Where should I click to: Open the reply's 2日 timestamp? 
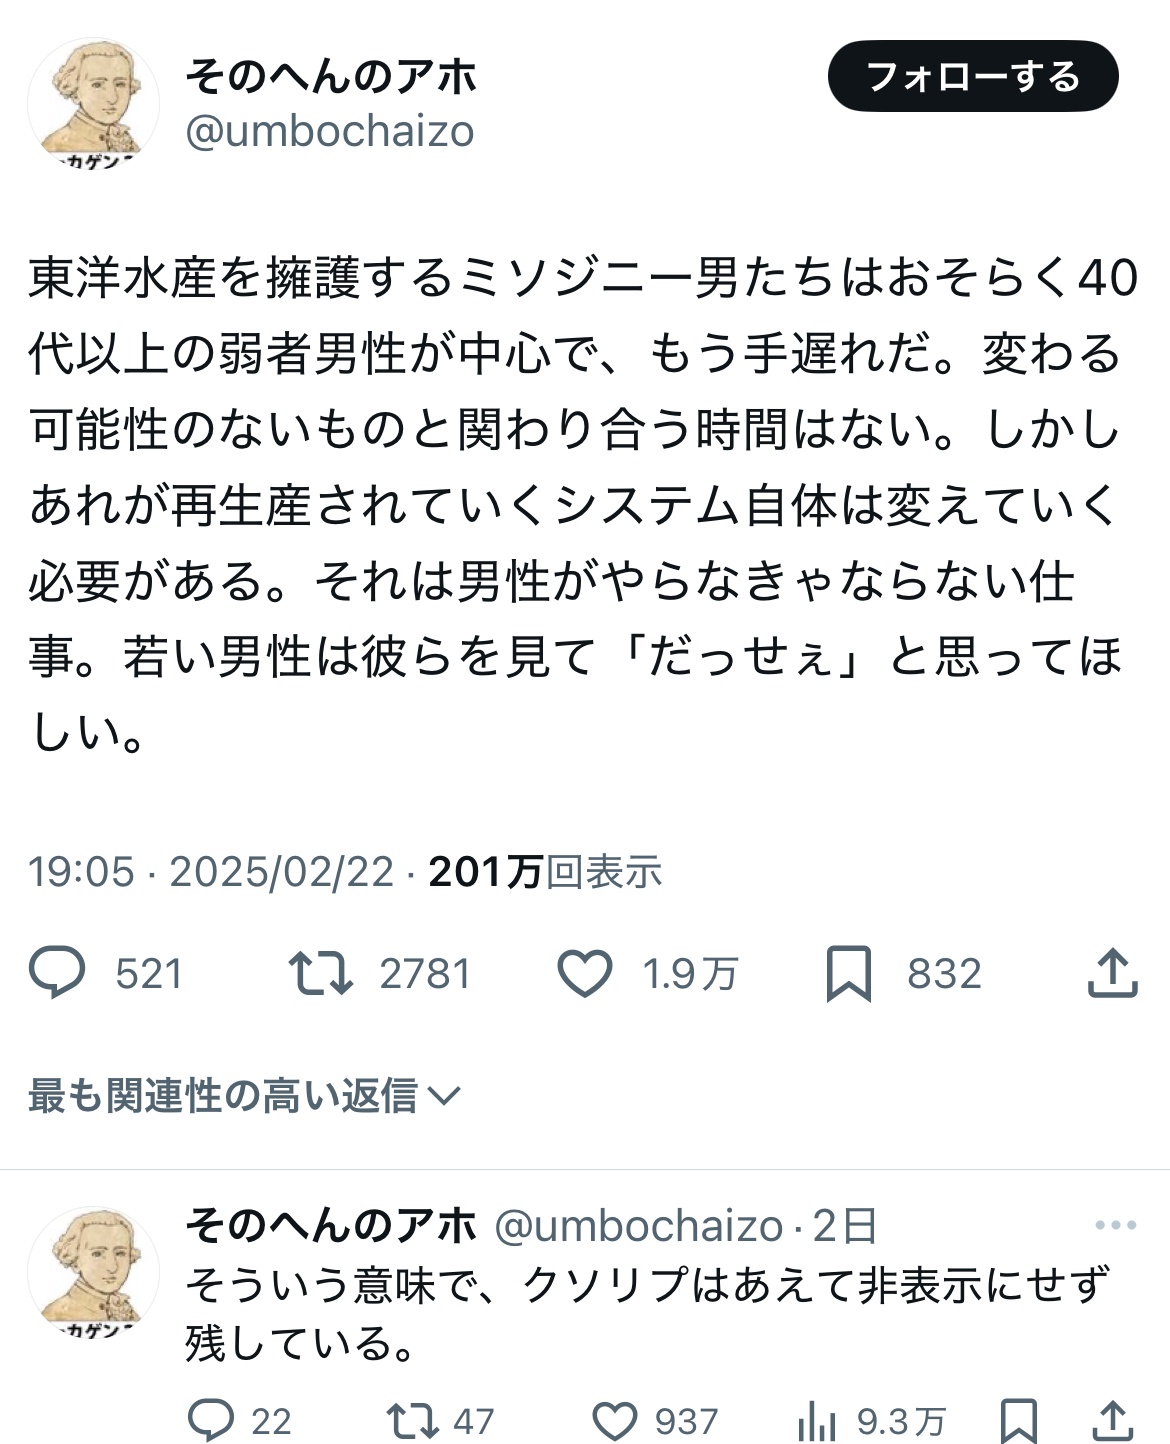click(845, 1225)
